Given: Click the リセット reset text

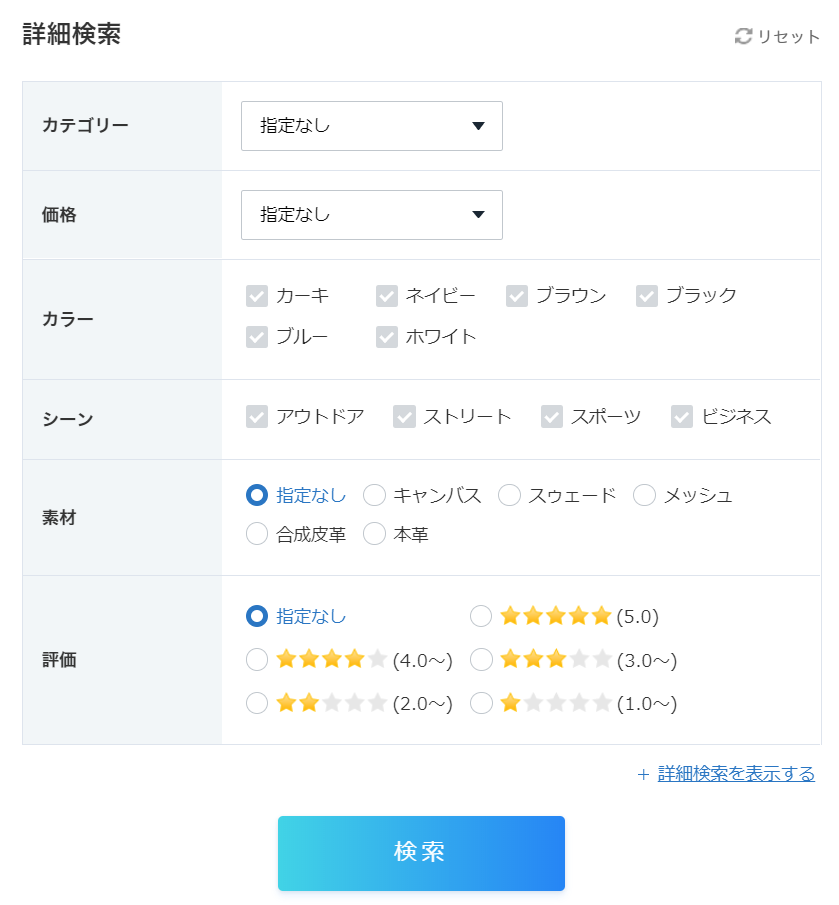Looking at the screenshot, I should click(x=788, y=37).
